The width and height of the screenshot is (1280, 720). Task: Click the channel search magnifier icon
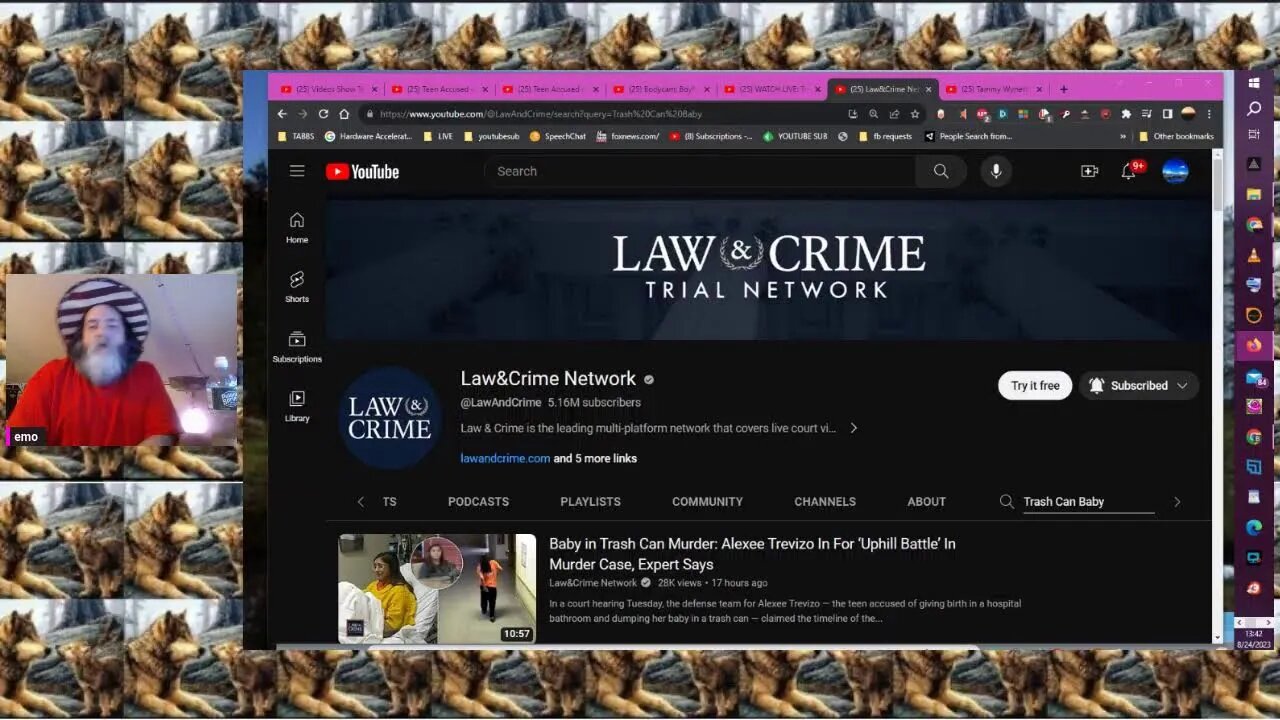point(1007,501)
